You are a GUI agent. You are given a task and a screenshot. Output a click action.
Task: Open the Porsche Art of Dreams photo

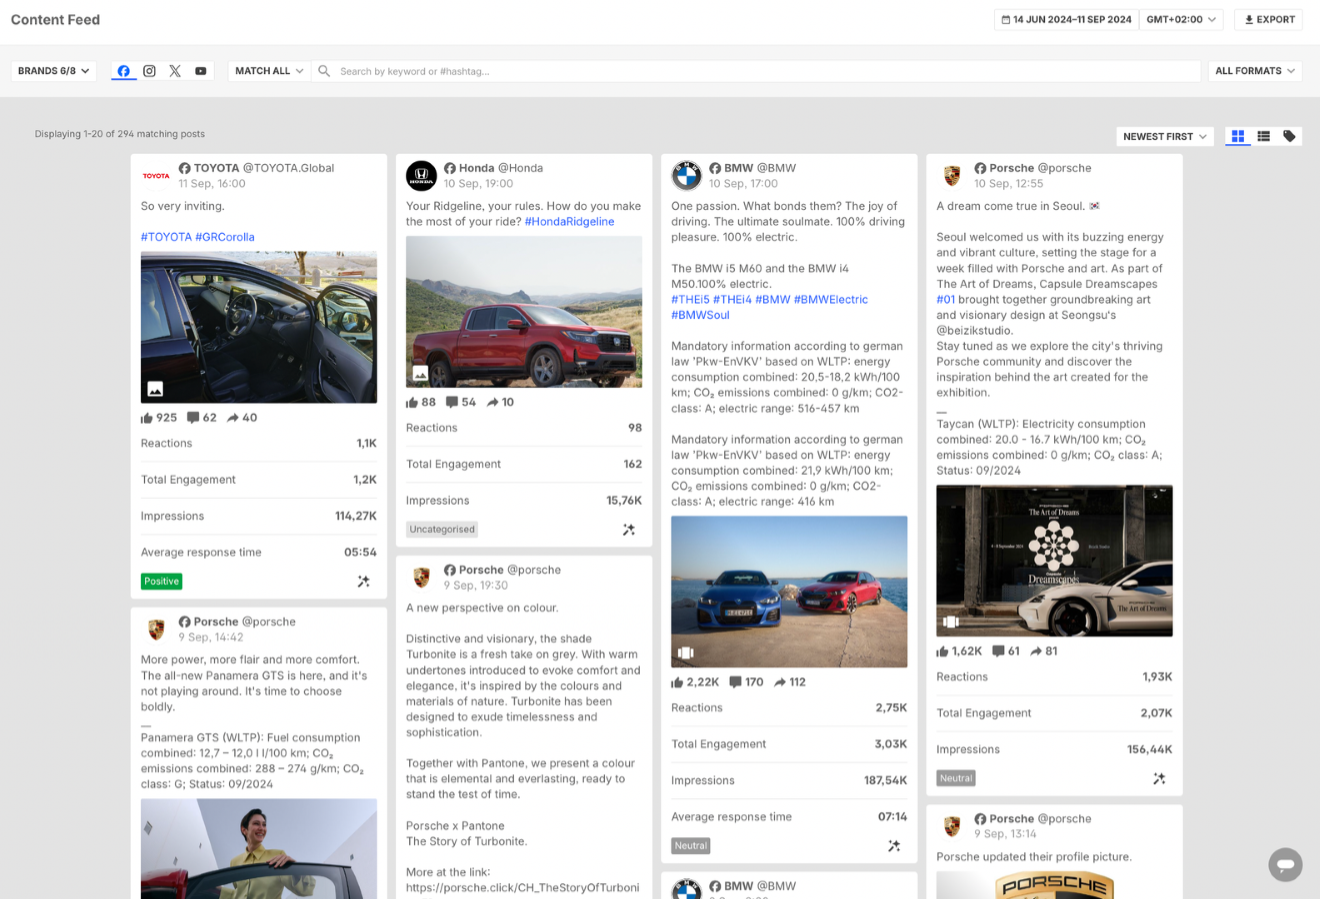tap(1054, 561)
